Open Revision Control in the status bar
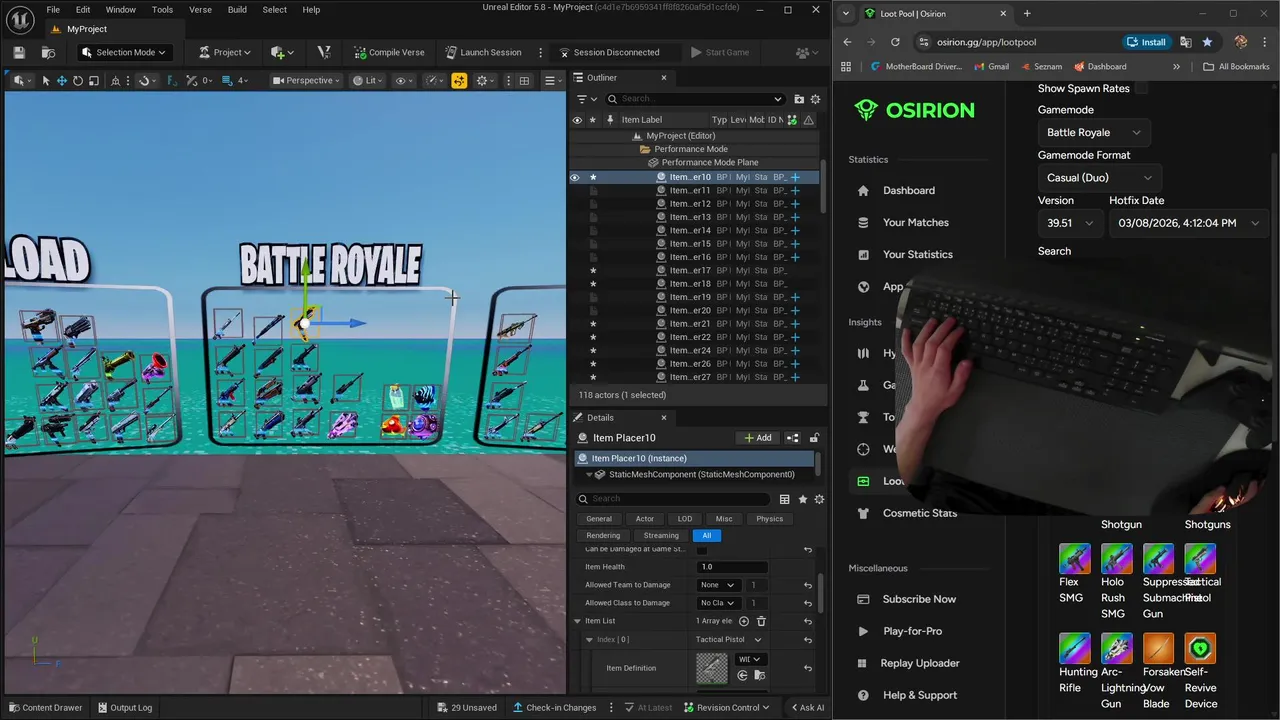Screen dimensions: 1280x720 [x=729, y=708]
